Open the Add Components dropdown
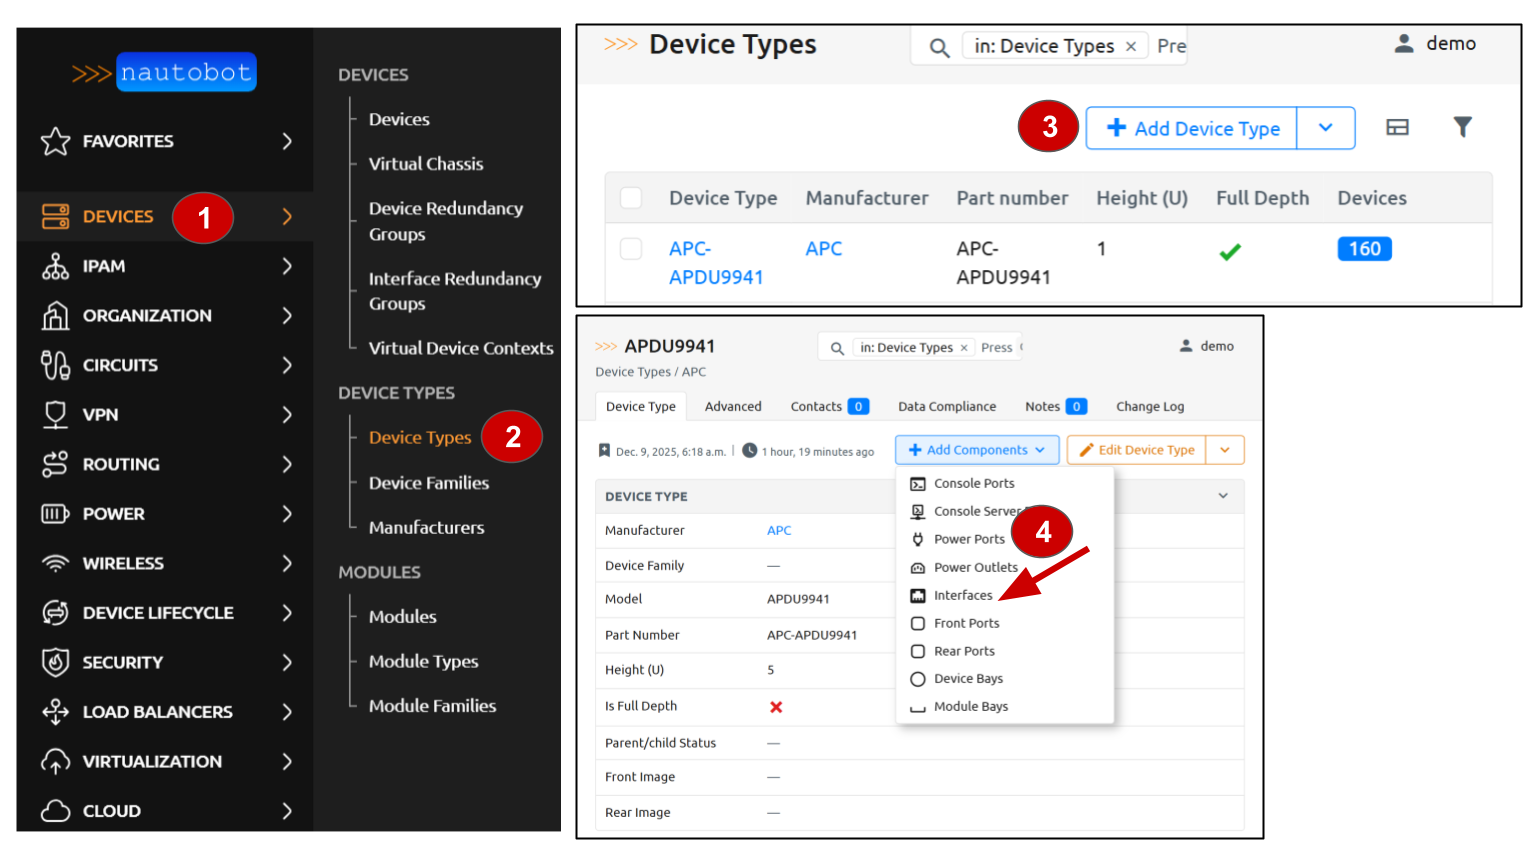Screen dimensions: 1536x864 click(x=976, y=449)
